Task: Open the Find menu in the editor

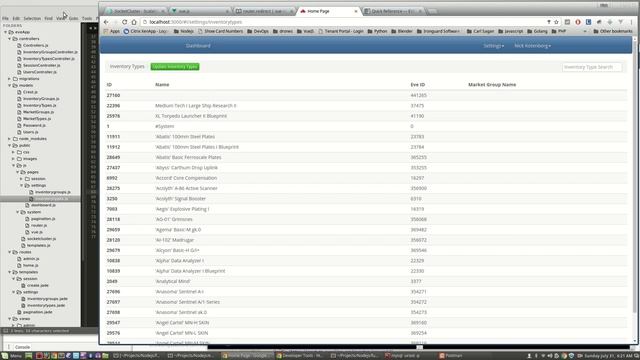Action: click(49, 18)
